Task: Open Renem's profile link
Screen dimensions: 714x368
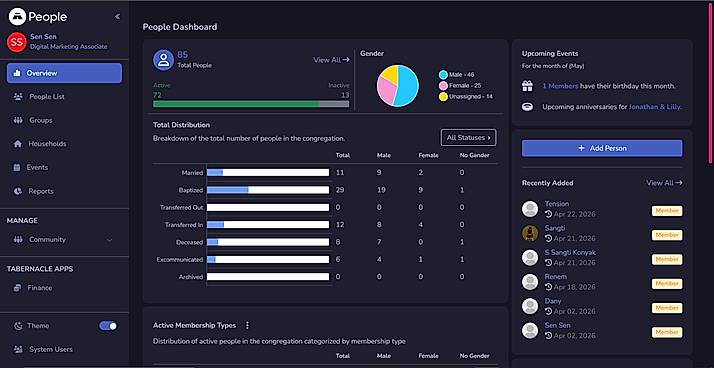Action: pyautogui.click(x=556, y=276)
